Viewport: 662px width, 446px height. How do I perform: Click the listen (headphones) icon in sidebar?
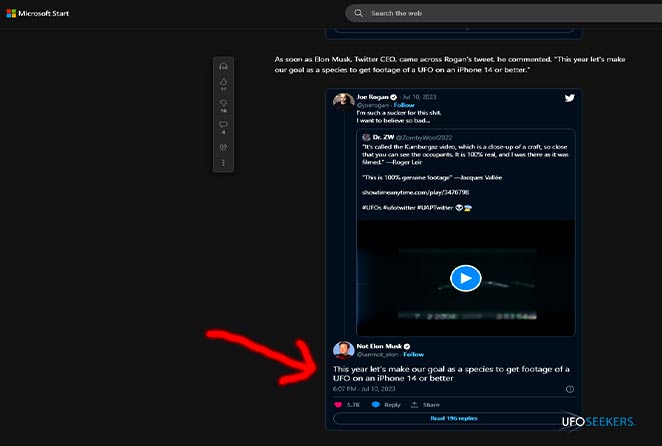coord(223,67)
